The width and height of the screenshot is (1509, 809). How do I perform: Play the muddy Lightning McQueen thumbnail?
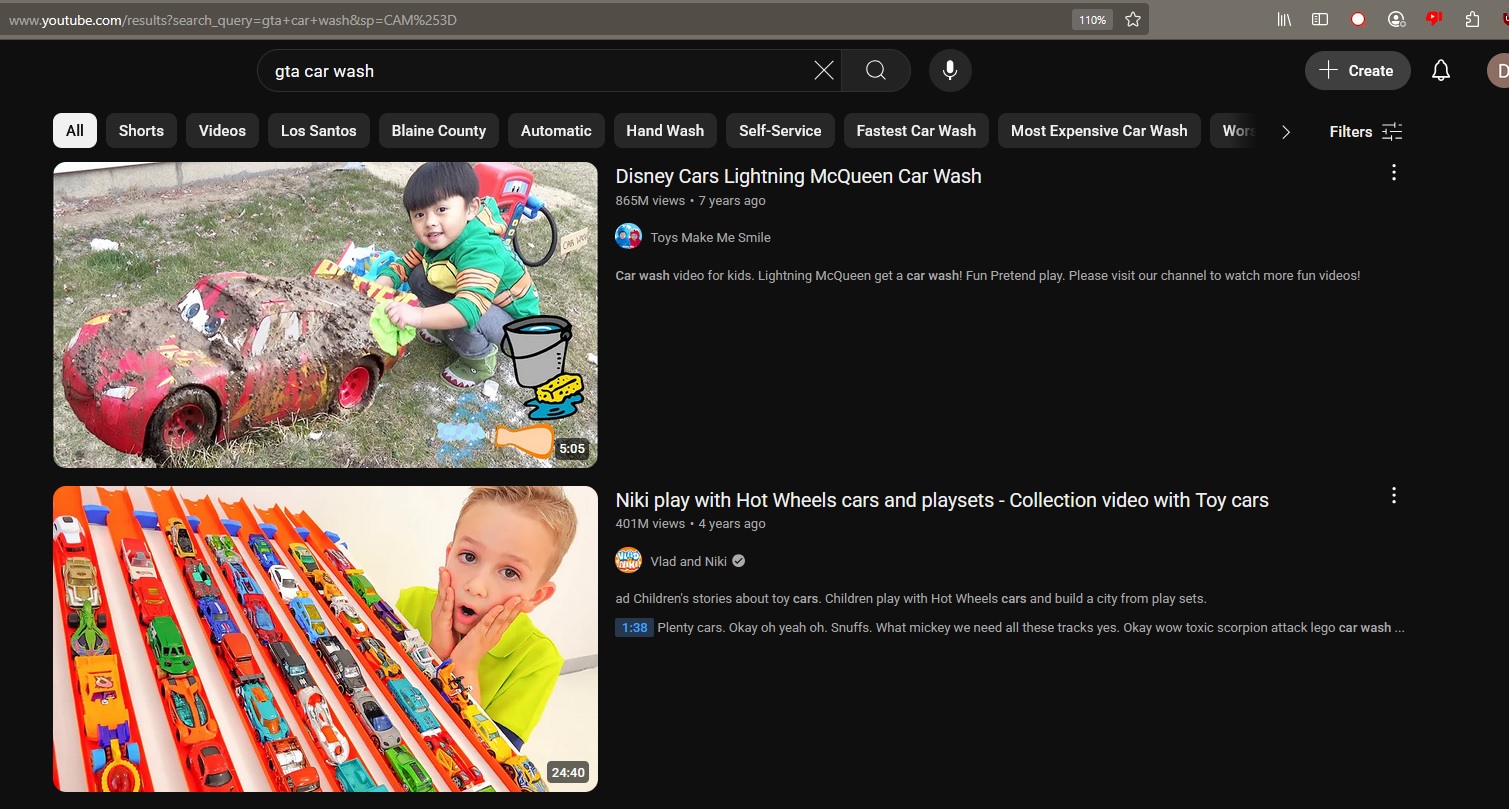(x=325, y=315)
